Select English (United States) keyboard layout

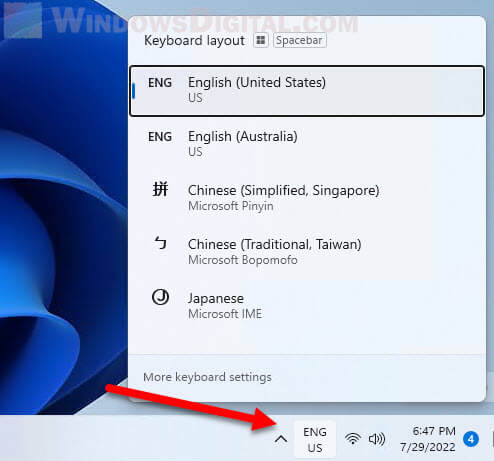[307, 91]
